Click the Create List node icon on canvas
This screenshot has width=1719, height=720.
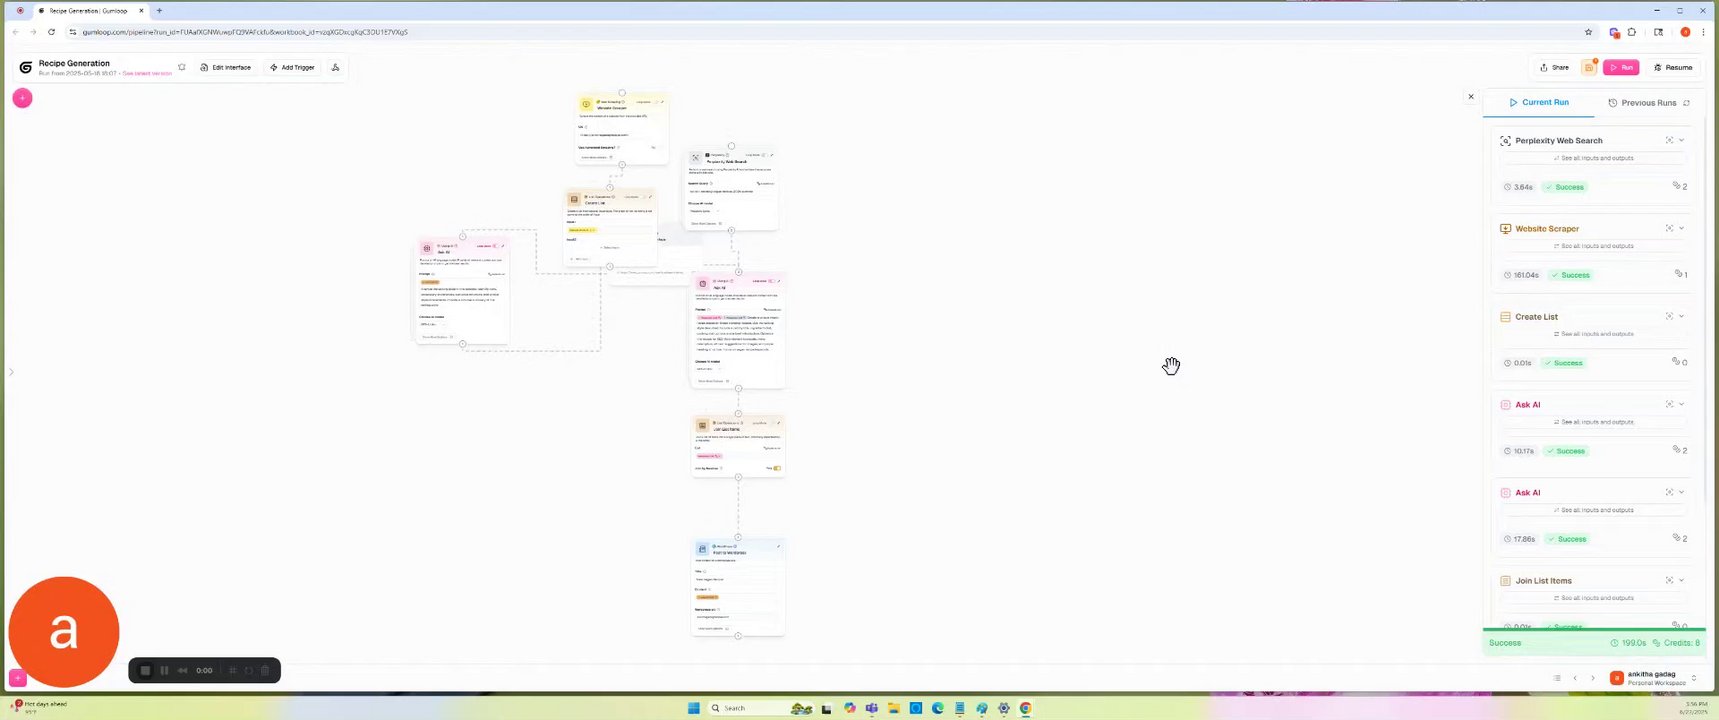[x=574, y=199]
